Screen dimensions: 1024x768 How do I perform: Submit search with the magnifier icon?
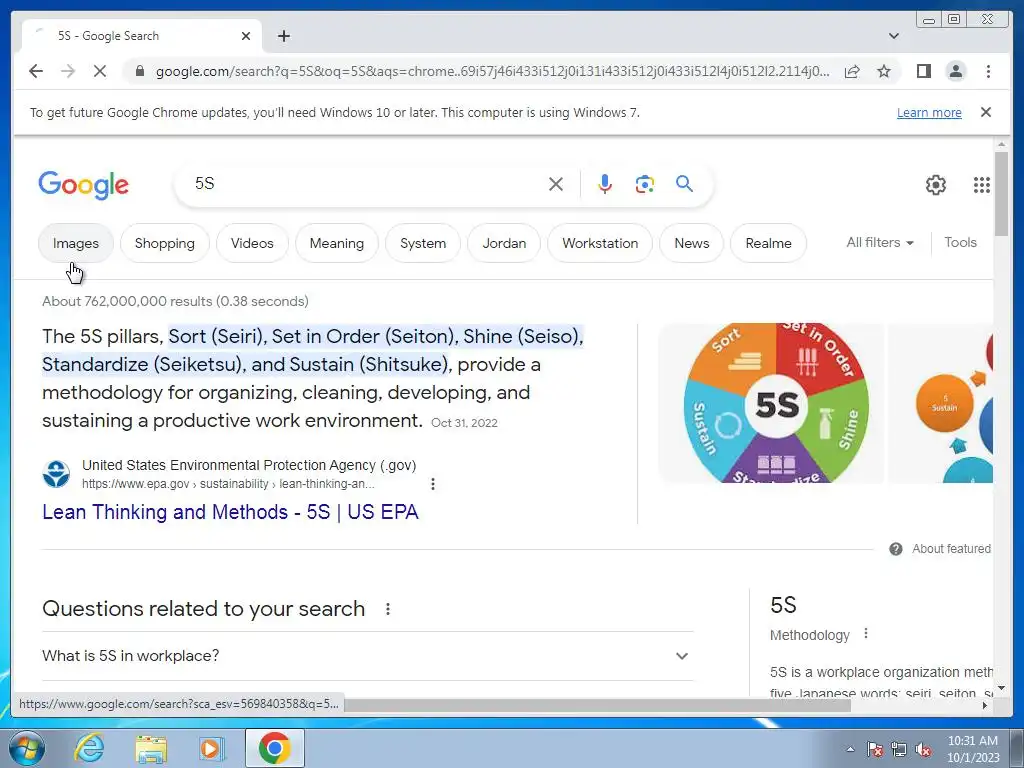(684, 184)
